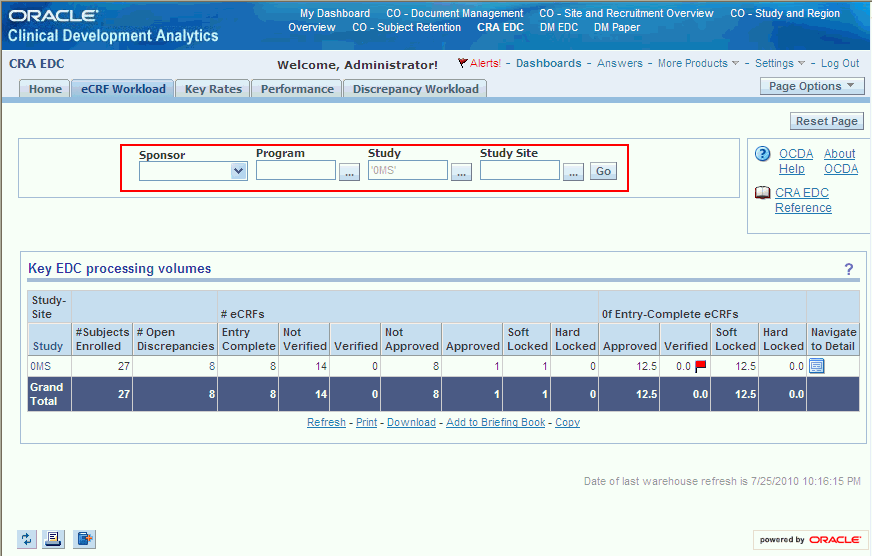This screenshot has height=556, width=872.
Task: Open the Study Site browse ellipsis button
Action: point(573,172)
